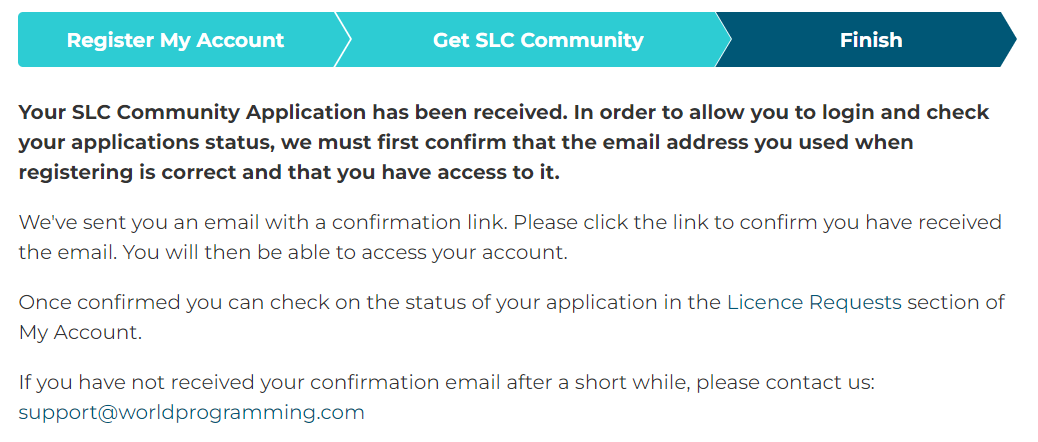Image resolution: width=1038 pixels, height=442 pixels.
Task: Click the 'Once confirmed you can check' sentence
Action: 511,318
